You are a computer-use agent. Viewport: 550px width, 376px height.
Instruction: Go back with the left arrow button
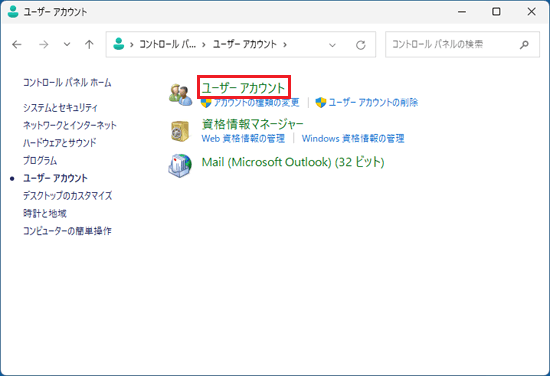pos(16,45)
